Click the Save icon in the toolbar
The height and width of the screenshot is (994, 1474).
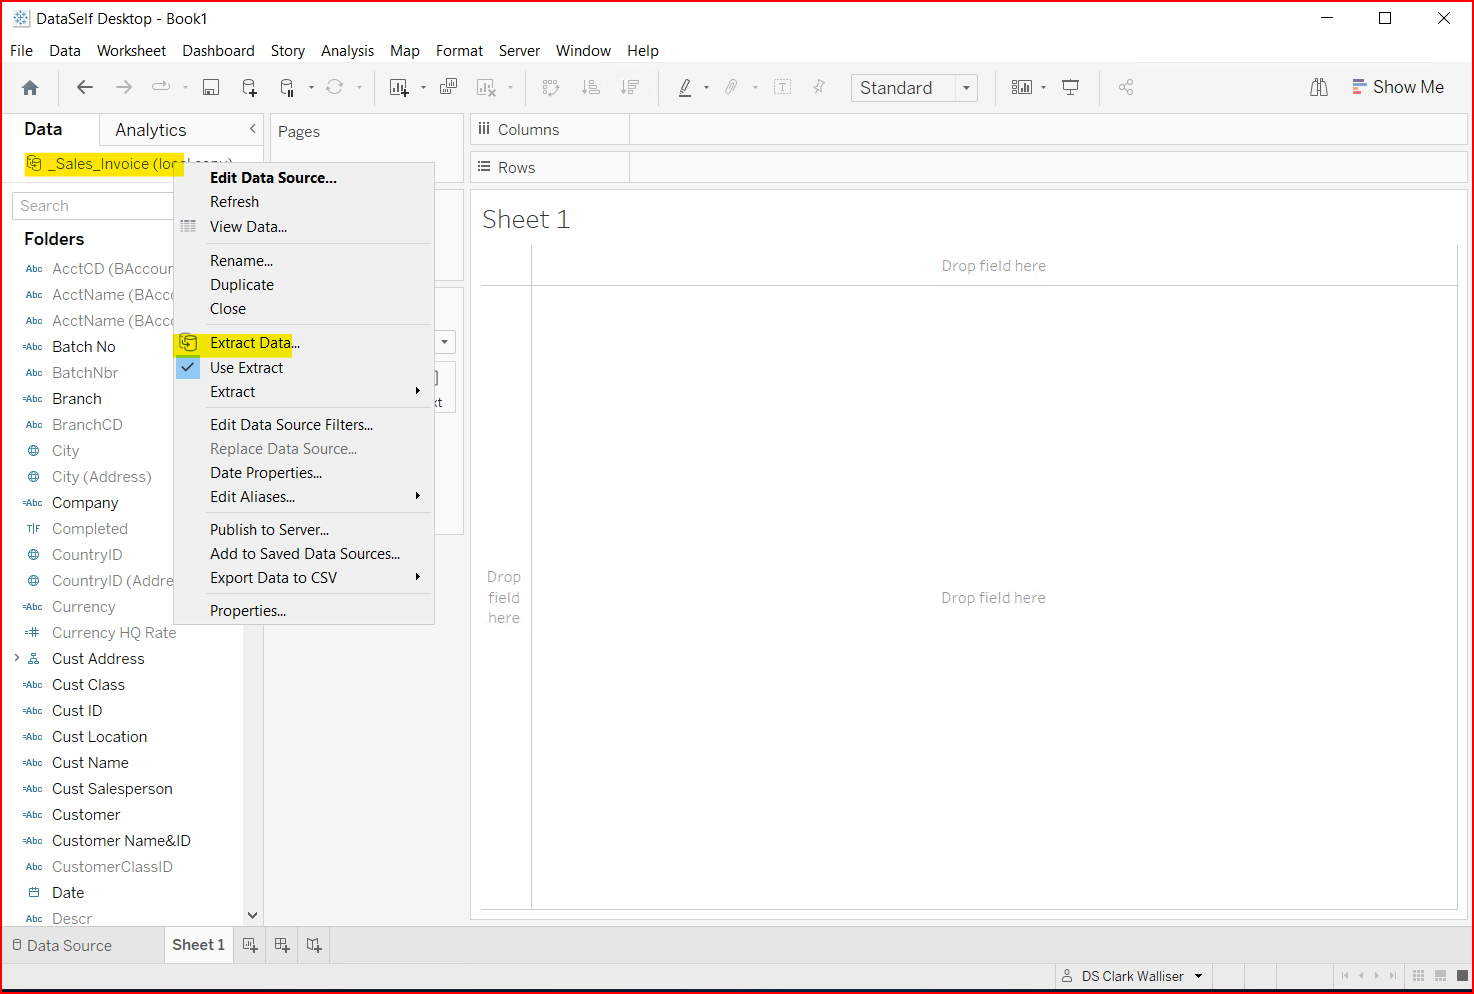click(211, 87)
